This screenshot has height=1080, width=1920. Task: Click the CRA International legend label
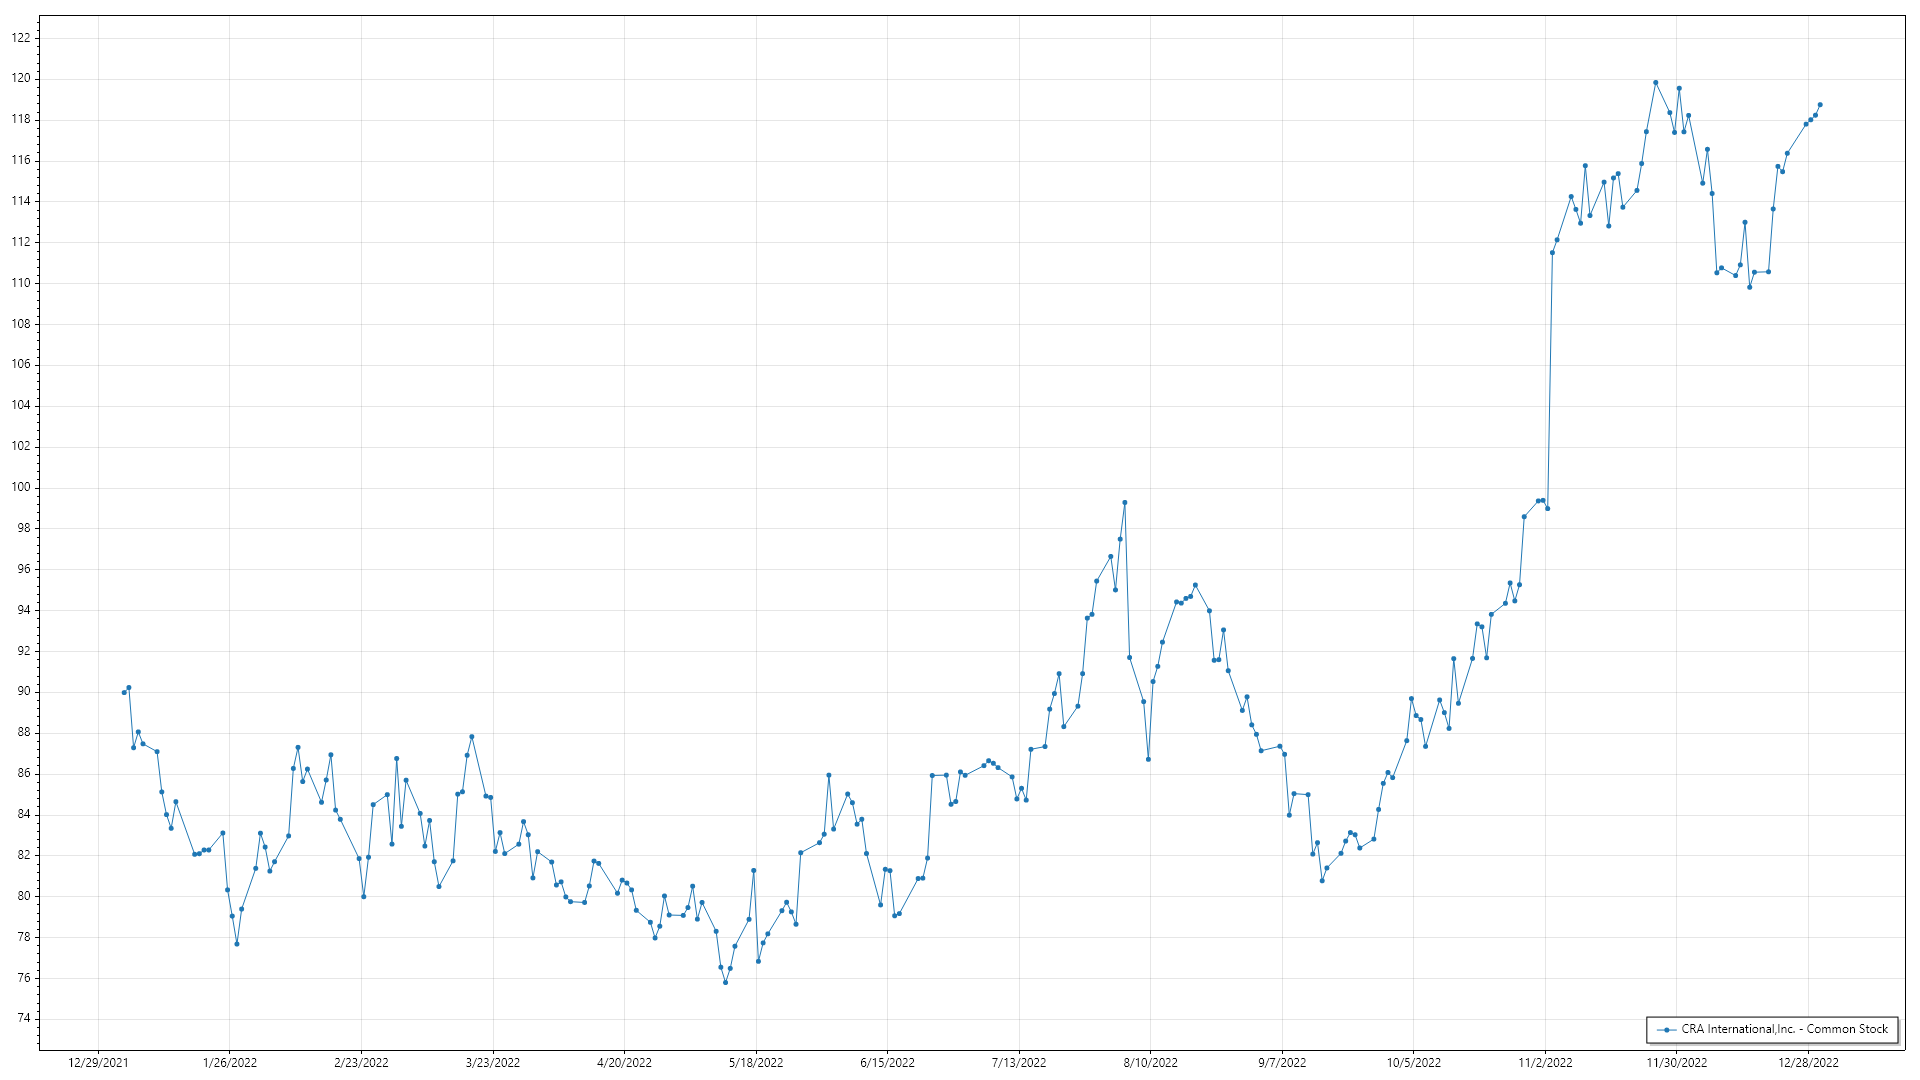[x=1784, y=1029]
